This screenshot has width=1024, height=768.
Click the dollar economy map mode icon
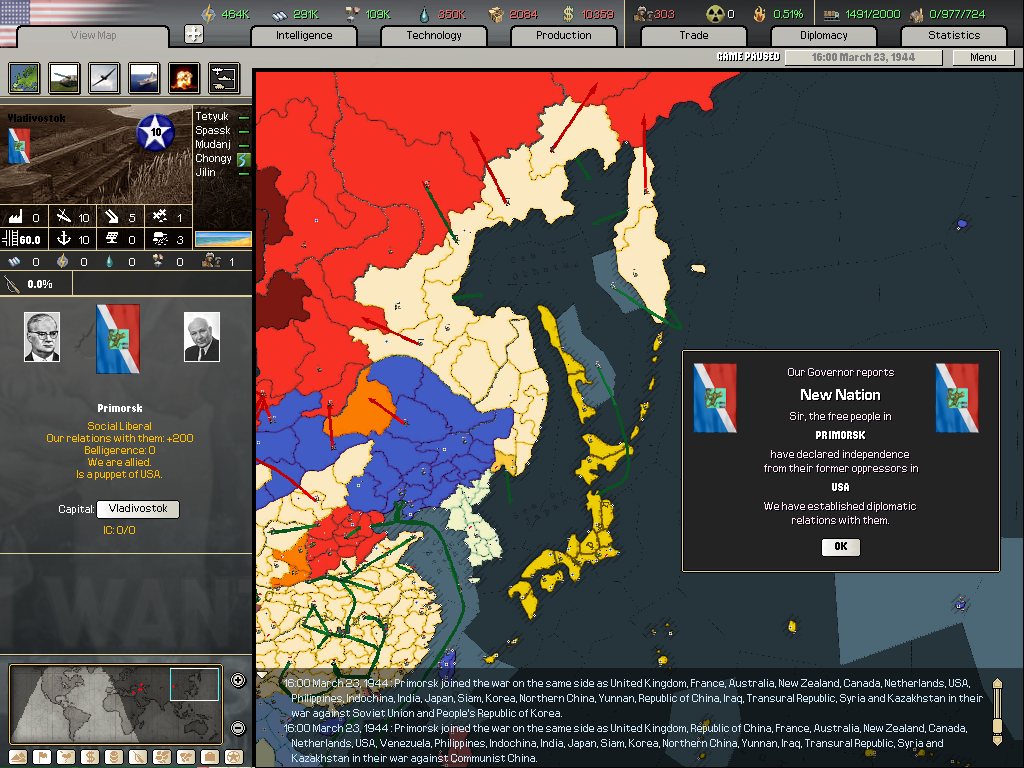(x=90, y=757)
